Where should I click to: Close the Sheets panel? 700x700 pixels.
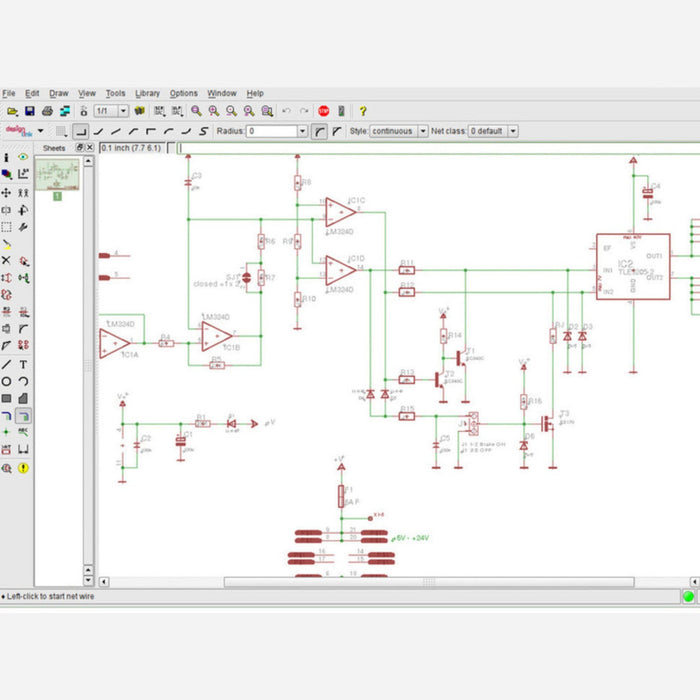tap(89, 148)
